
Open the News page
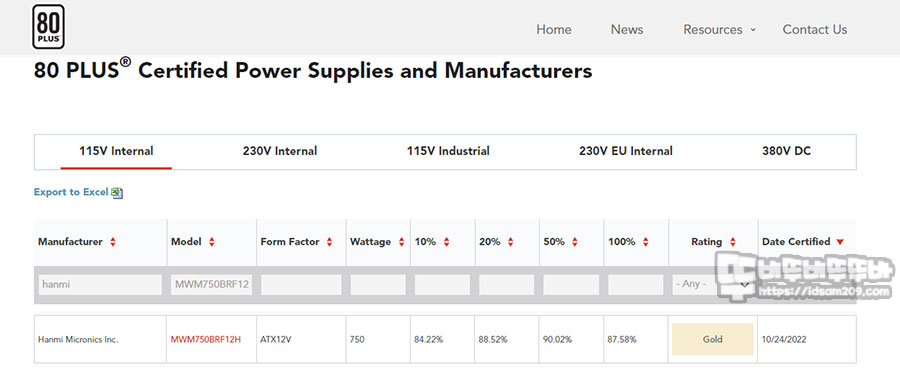pyautogui.click(x=627, y=29)
